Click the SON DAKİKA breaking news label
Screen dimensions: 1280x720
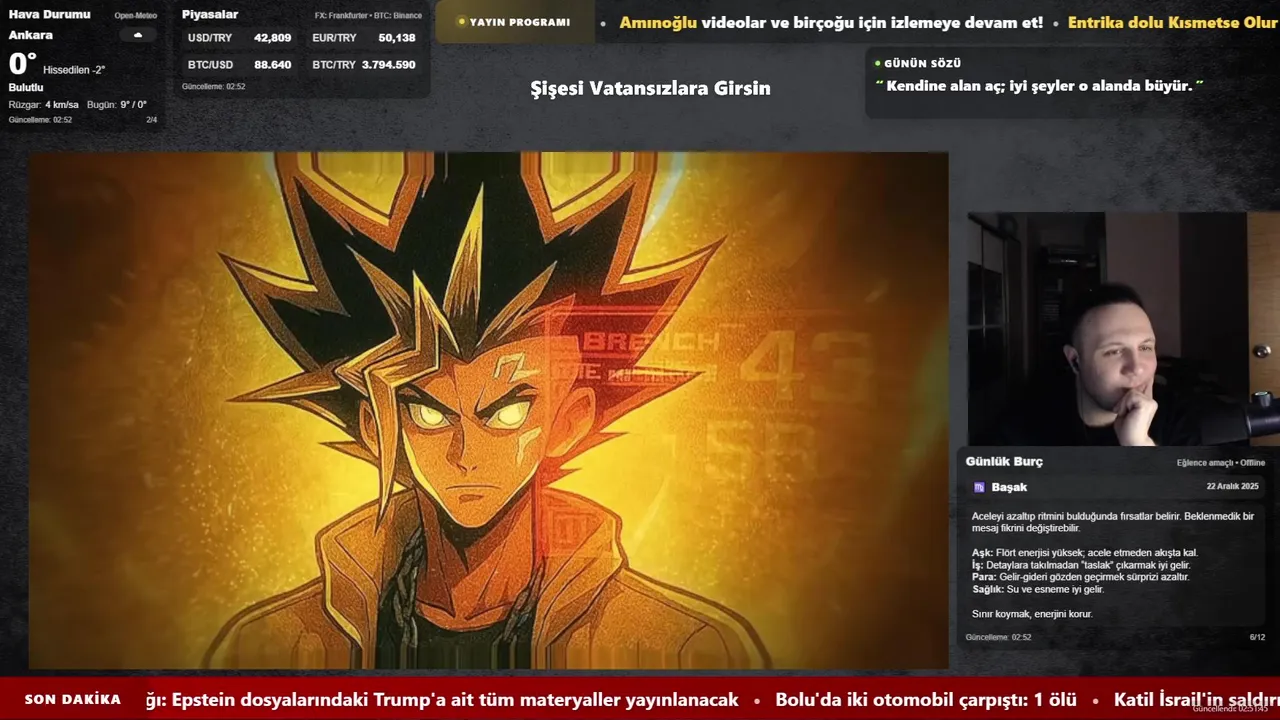[73, 699]
